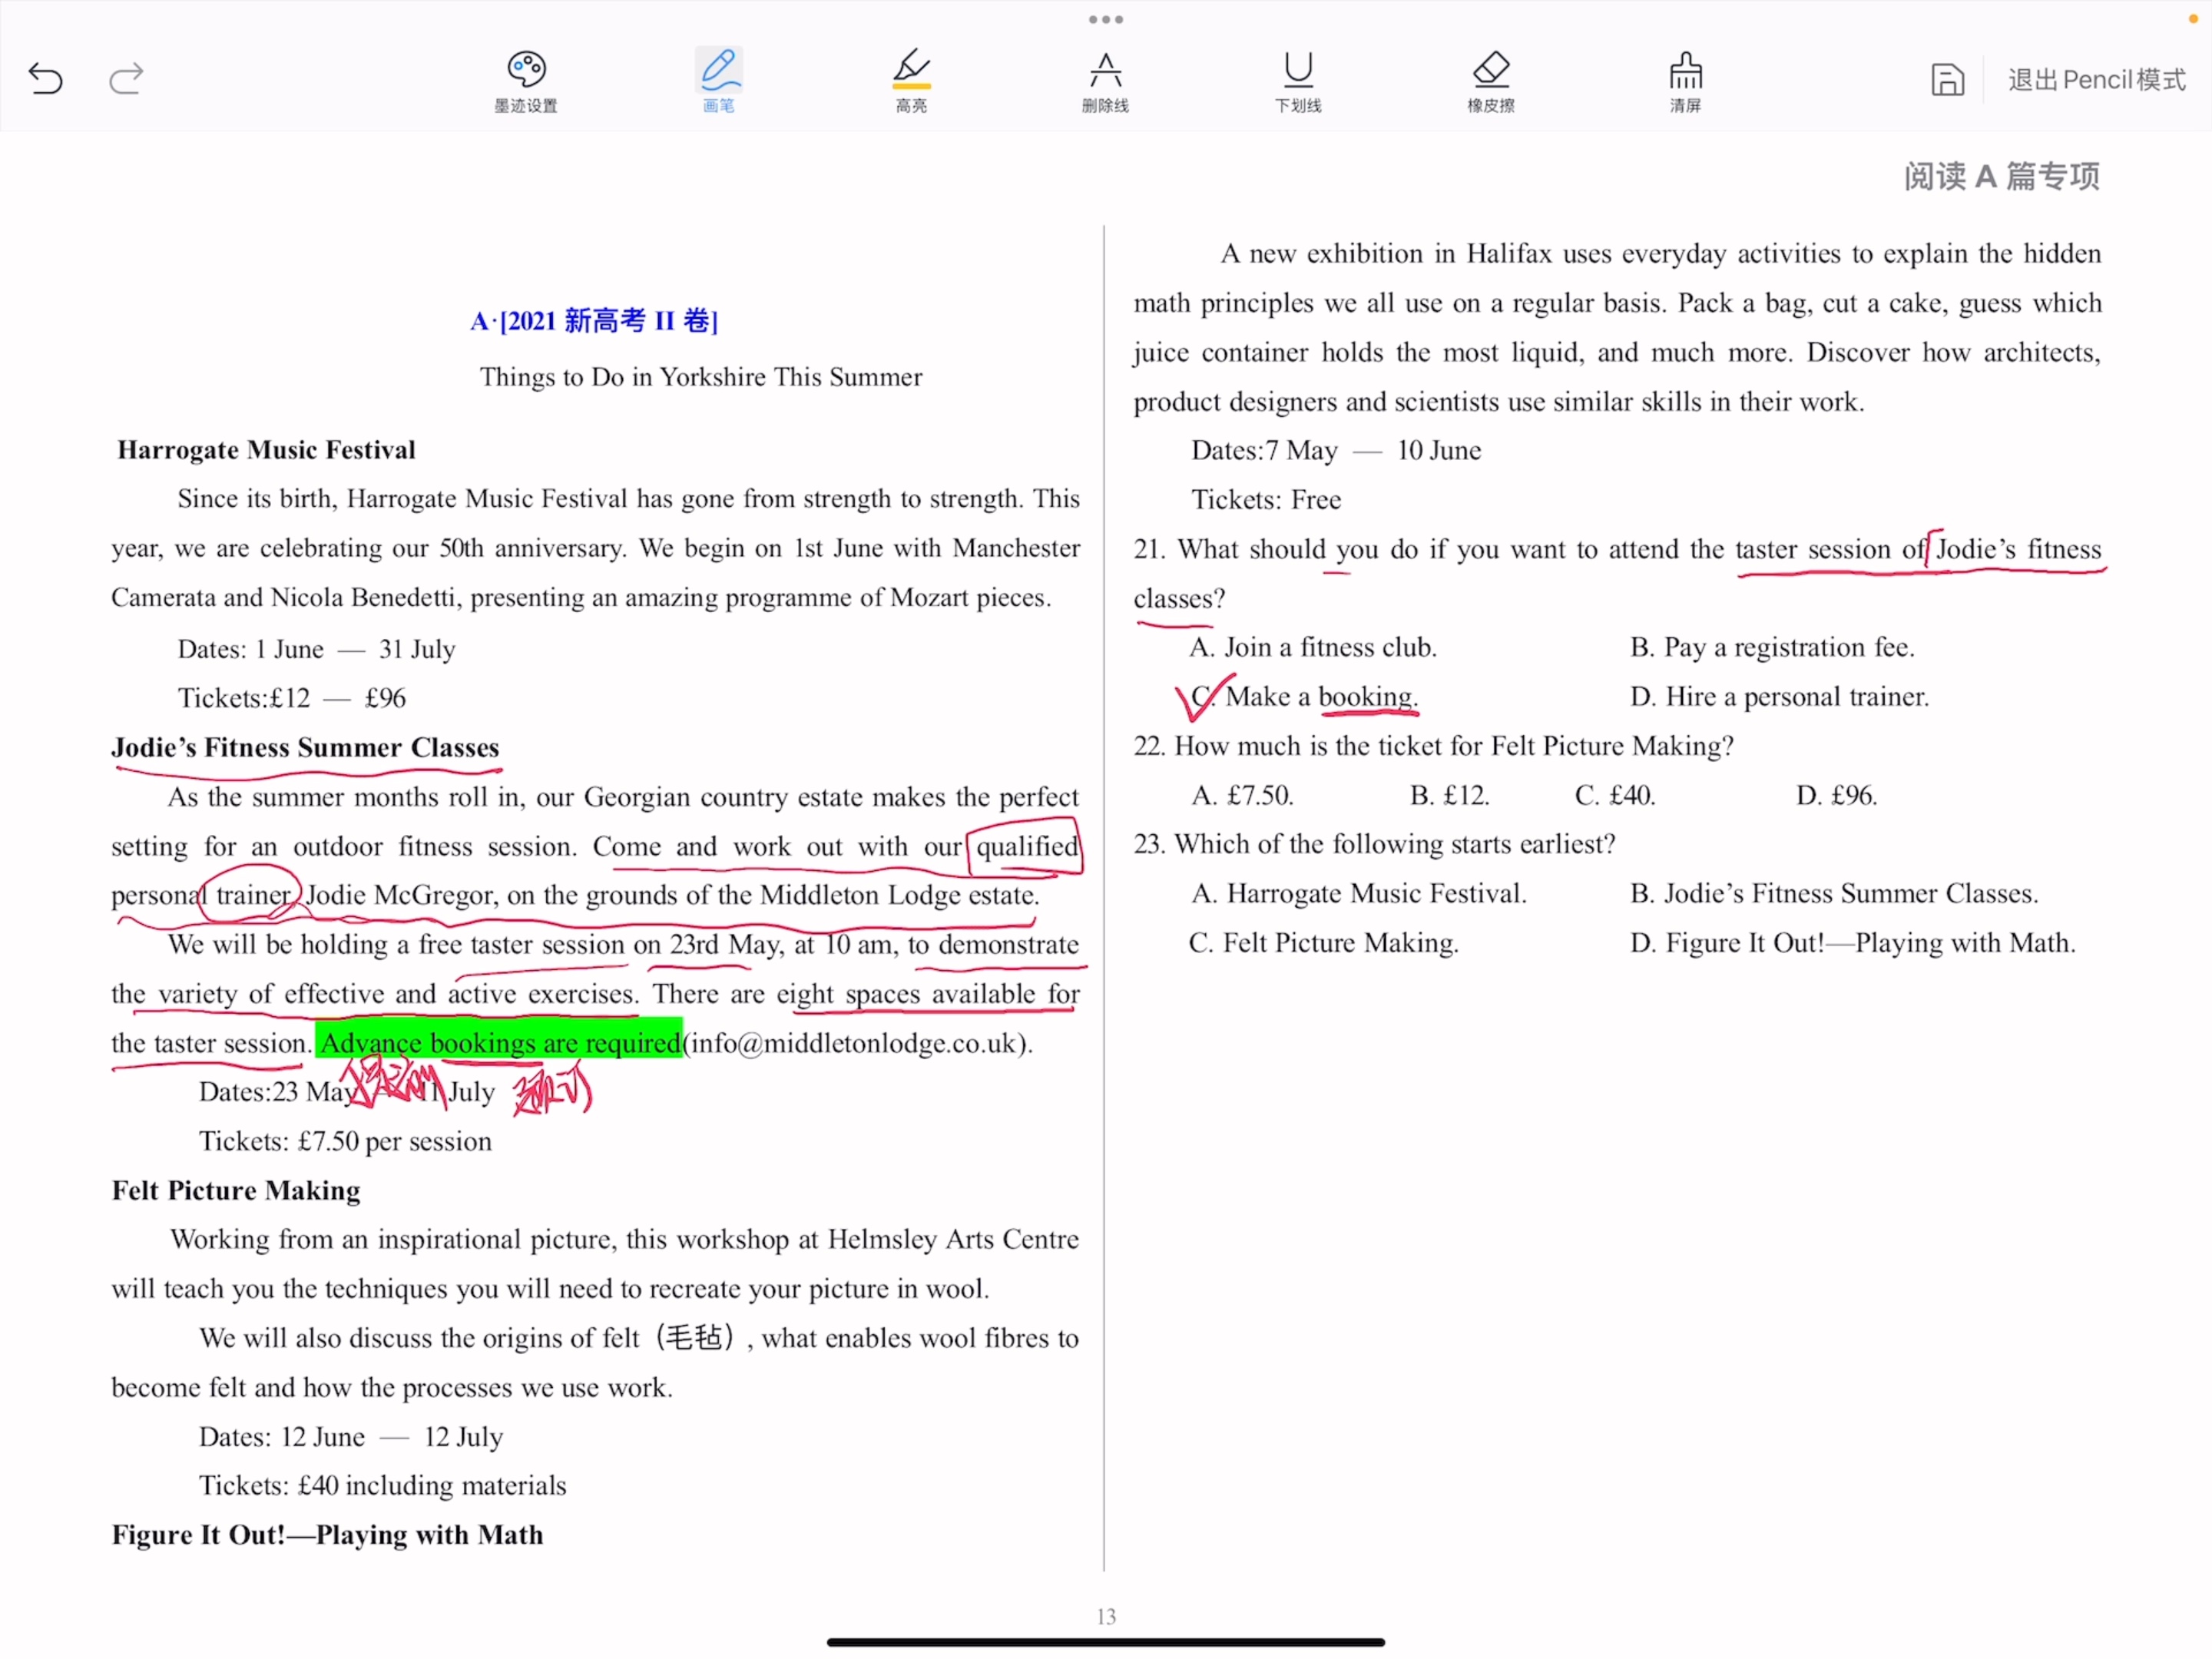The height and width of the screenshot is (1659, 2212).
Task: Click question 23 option B Jodie's Fitness Summer Classes
Action: (1833, 893)
